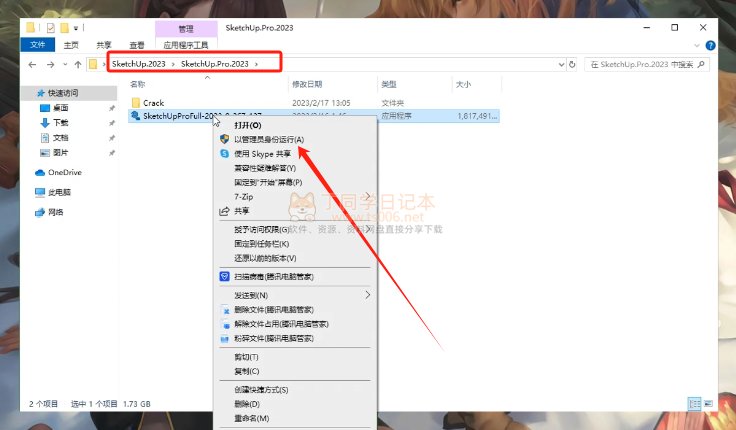Choose Restore previous versions (还原以前的版本)
736x430 pixels.
tap(265, 258)
